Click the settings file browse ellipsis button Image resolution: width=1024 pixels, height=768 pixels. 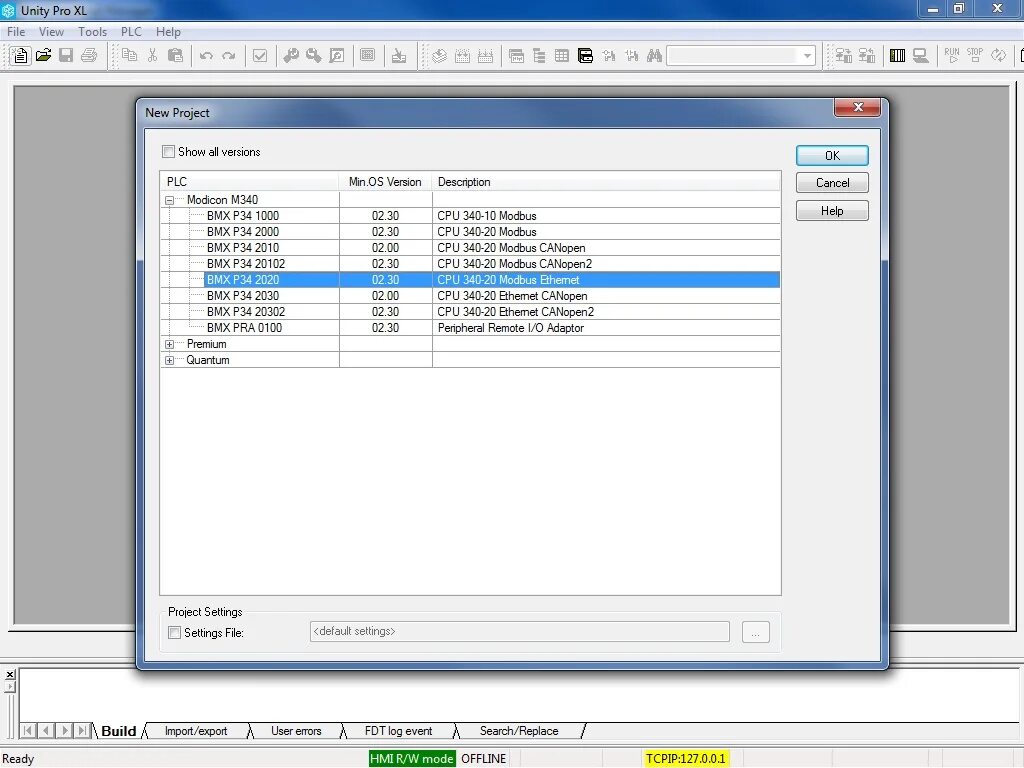[756, 632]
